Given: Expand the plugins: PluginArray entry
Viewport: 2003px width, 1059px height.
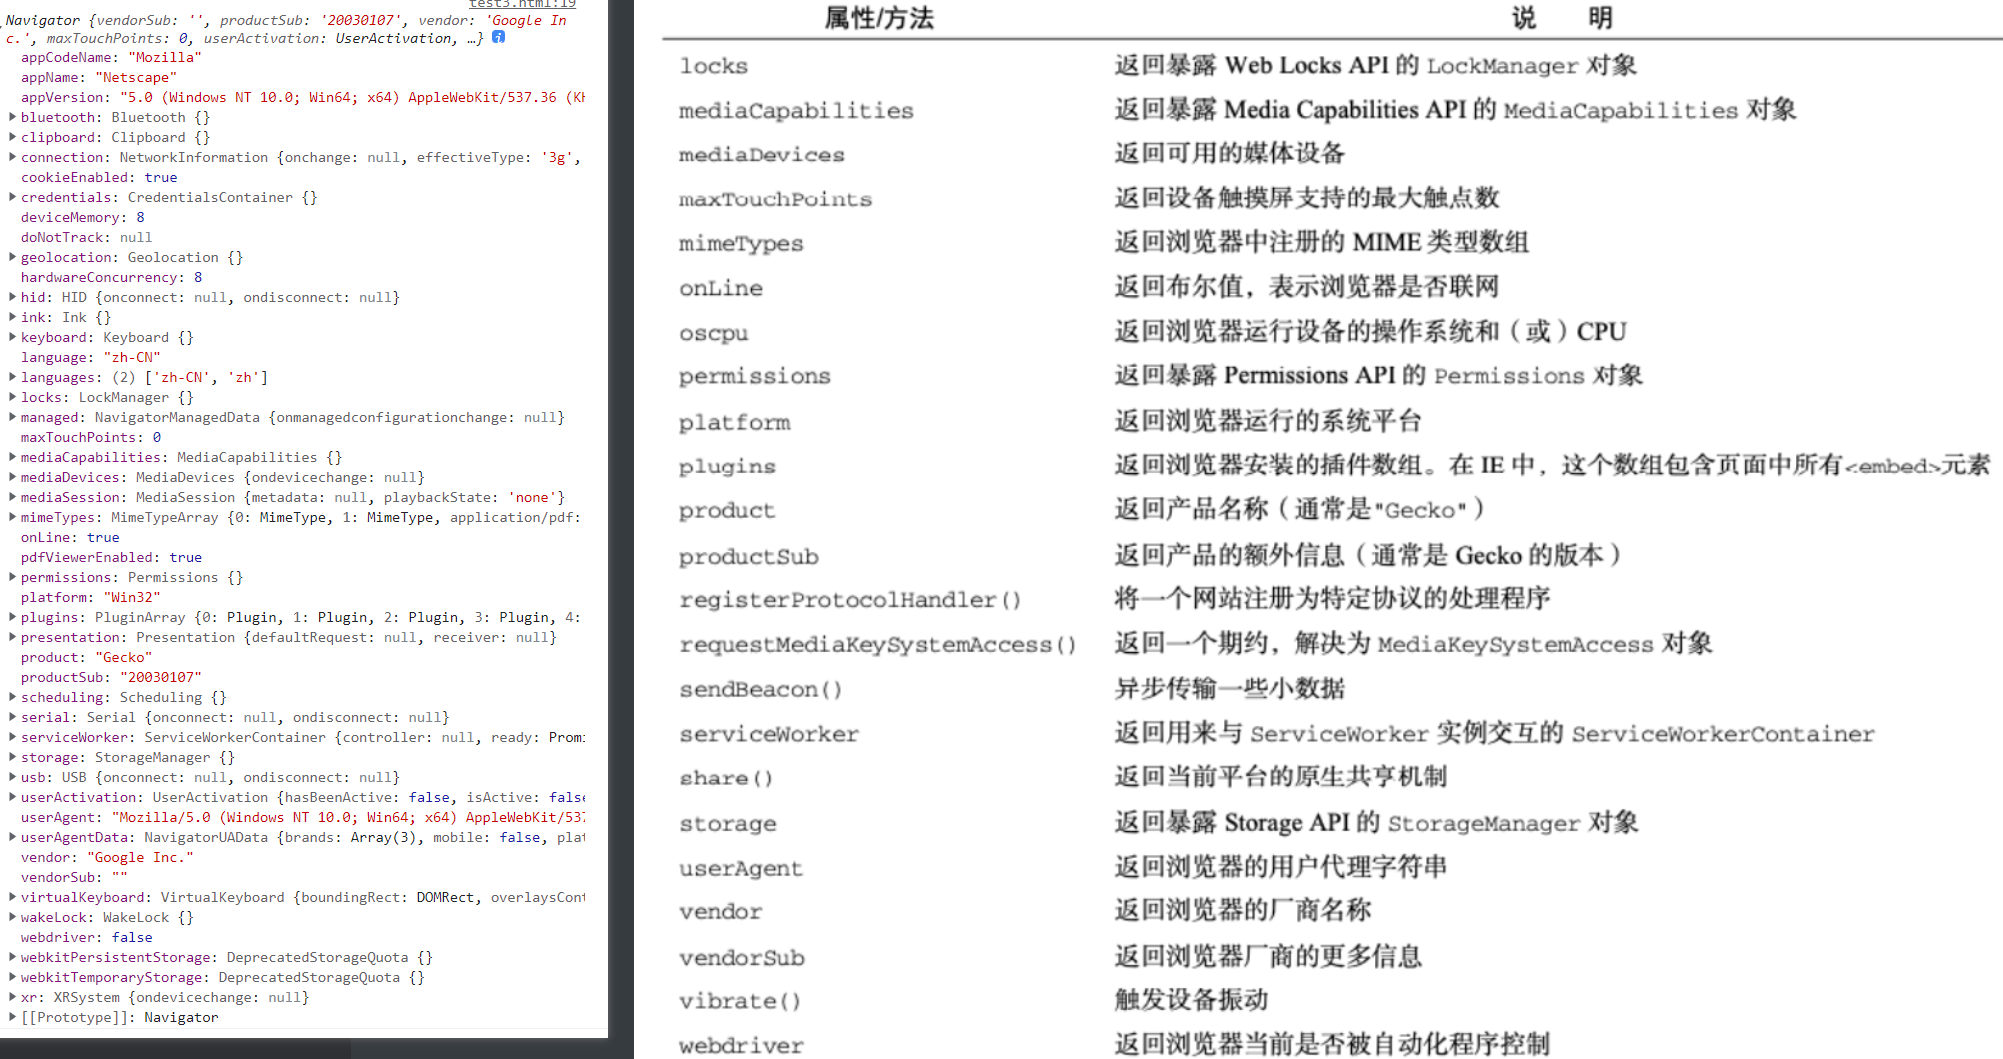Looking at the screenshot, I should point(12,617).
